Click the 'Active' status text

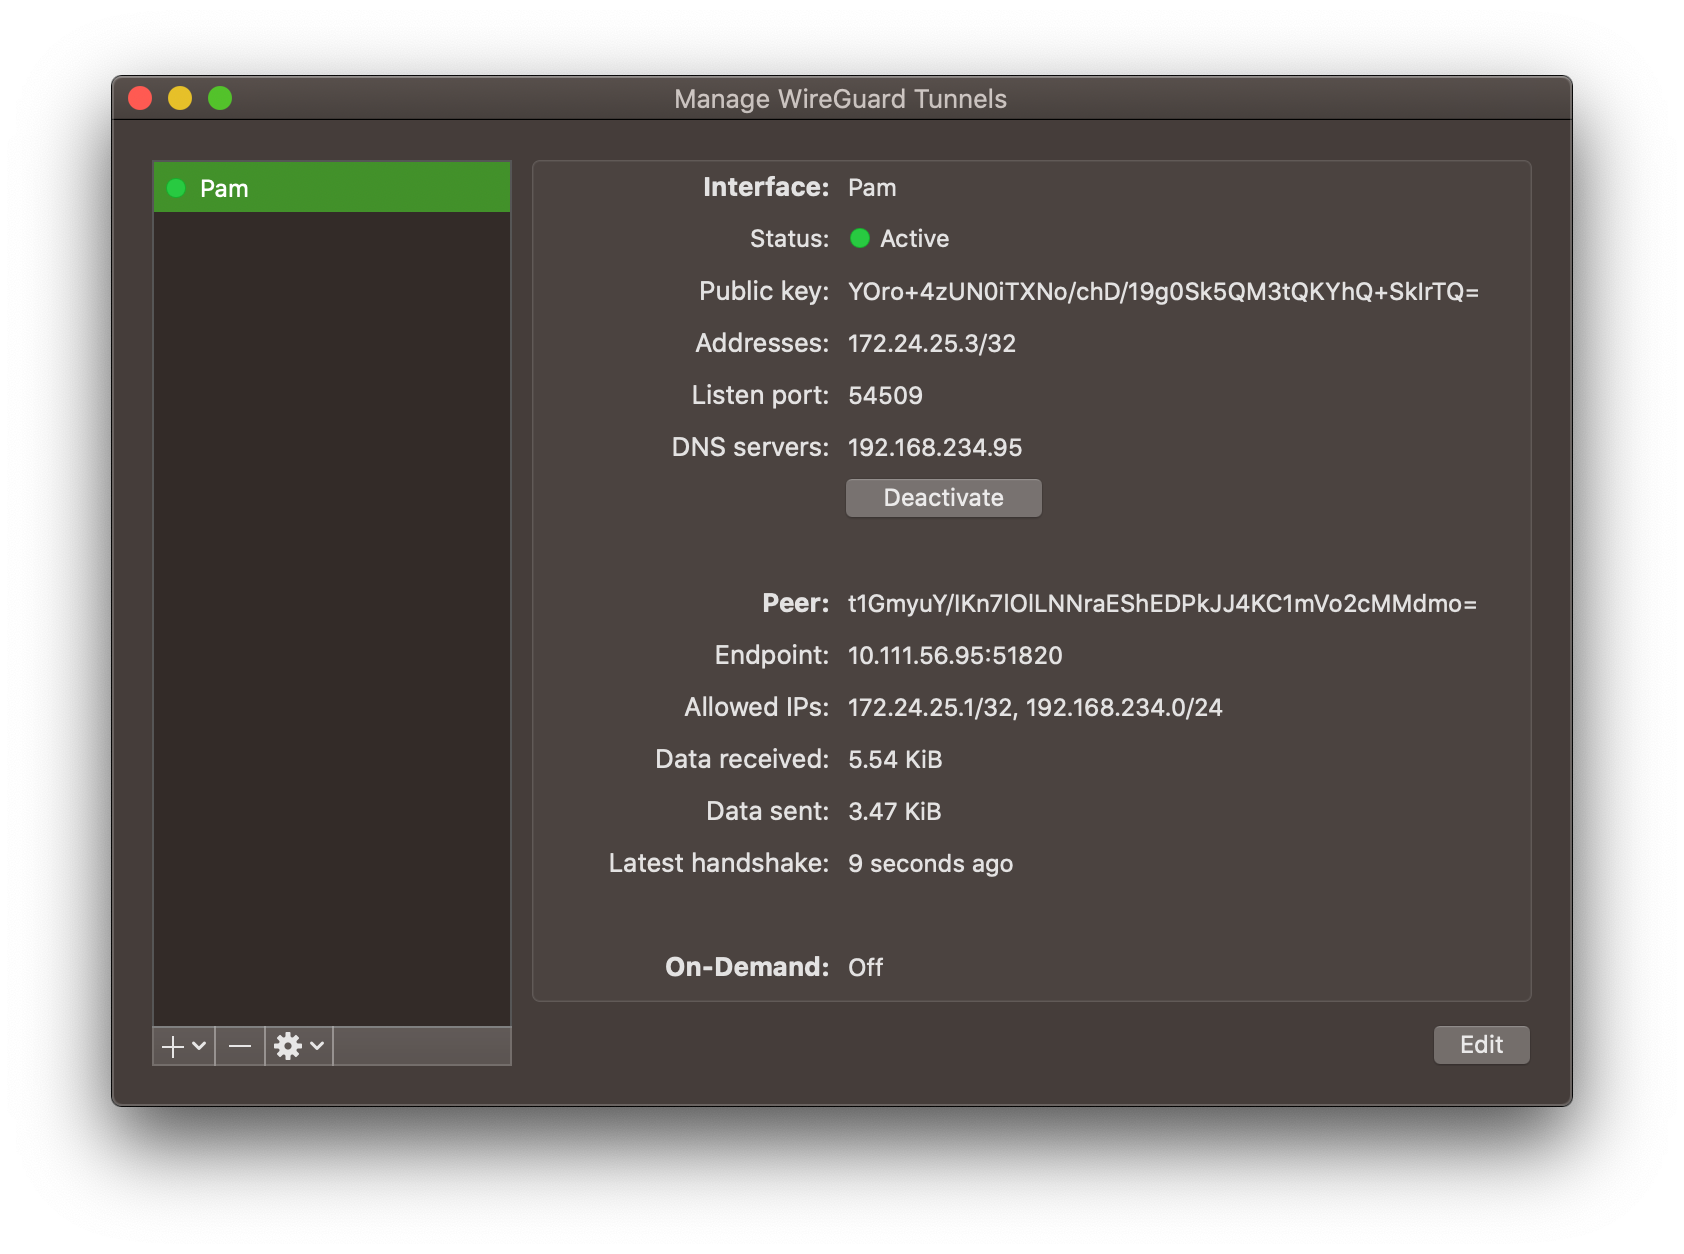tap(914, 238)
